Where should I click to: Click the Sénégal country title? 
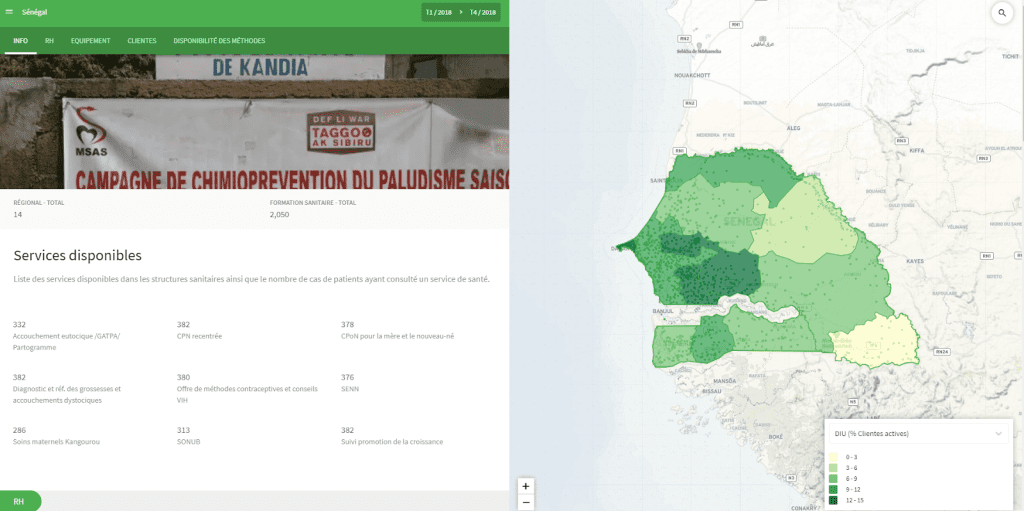click(35, 12)
